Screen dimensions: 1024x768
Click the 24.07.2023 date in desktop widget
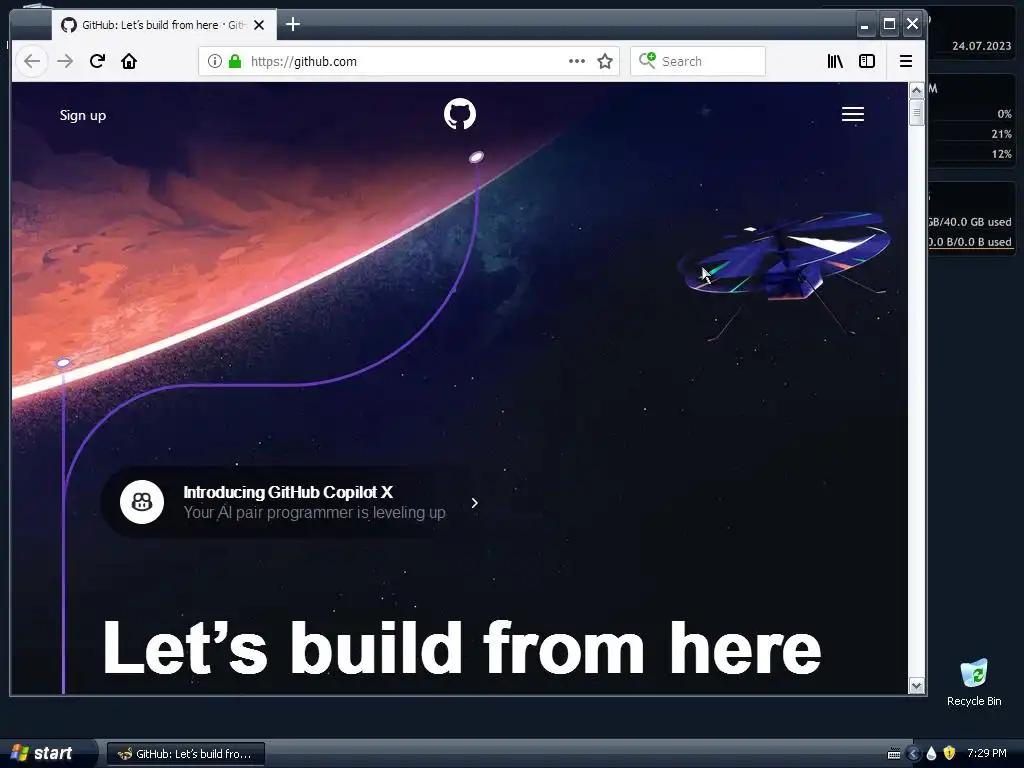tap(981, 46)
